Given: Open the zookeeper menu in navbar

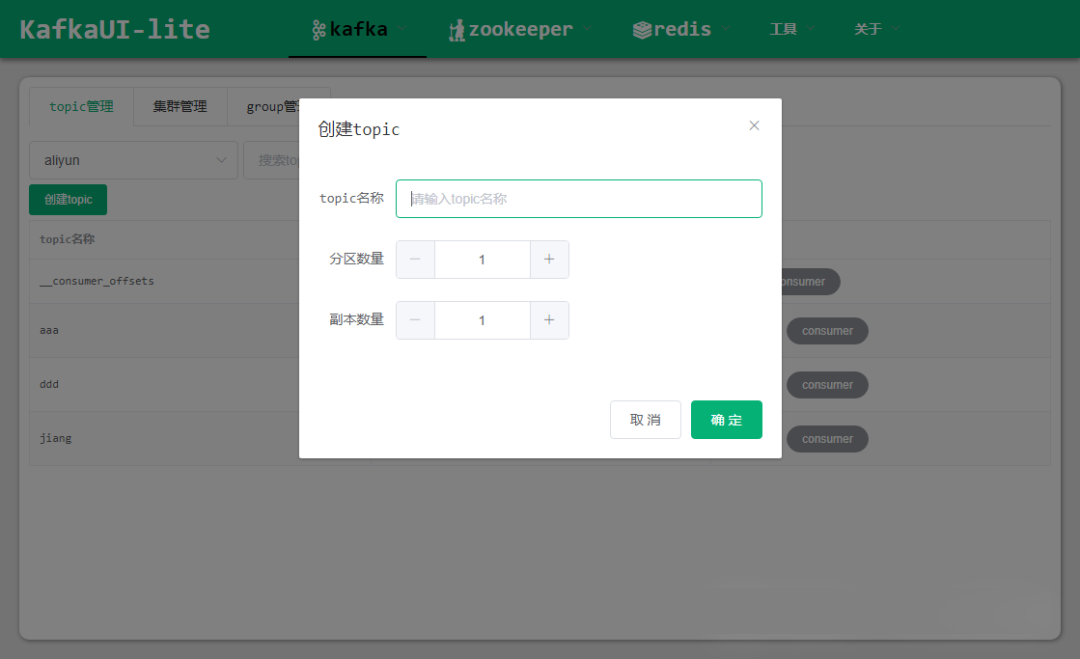Looking at the screenshot, I should pos(519,29).
